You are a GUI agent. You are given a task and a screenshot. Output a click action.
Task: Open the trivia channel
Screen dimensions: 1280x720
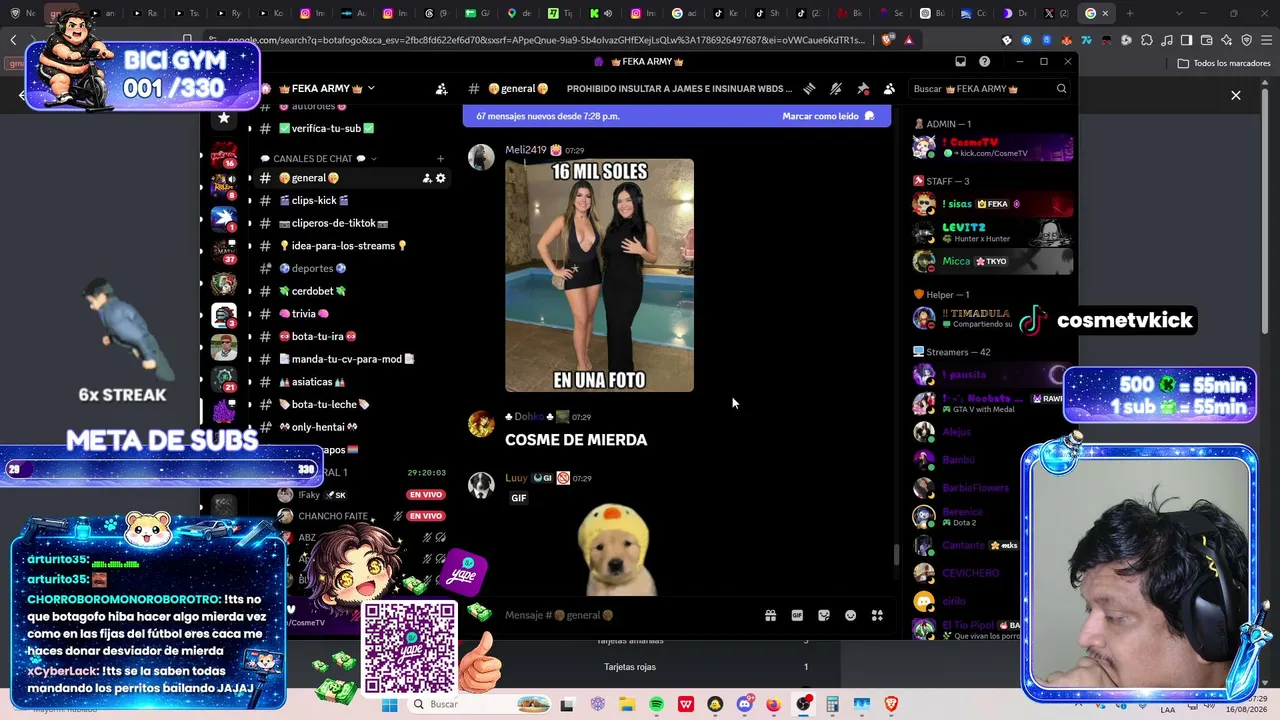click(353, 314)
